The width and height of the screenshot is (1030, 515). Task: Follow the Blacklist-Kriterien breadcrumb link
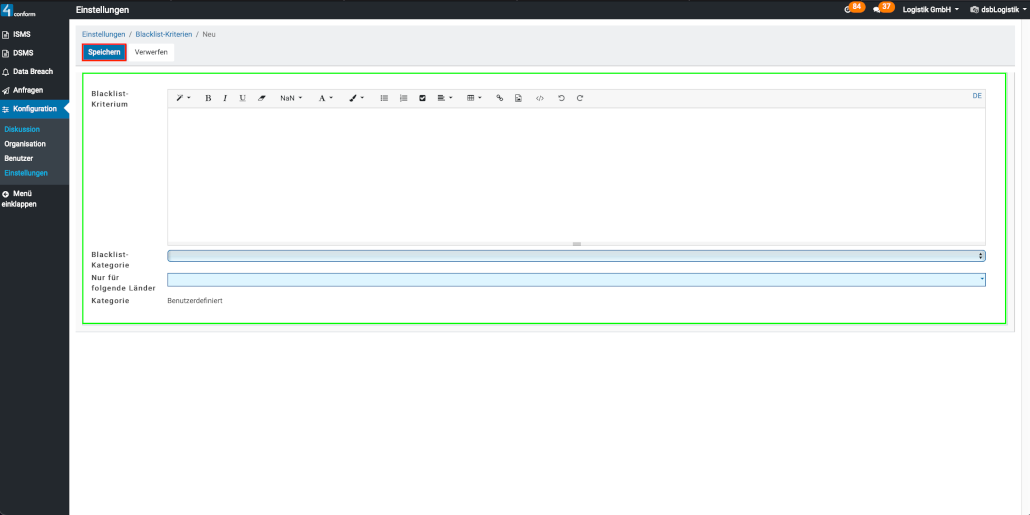[x=164, y=34]
